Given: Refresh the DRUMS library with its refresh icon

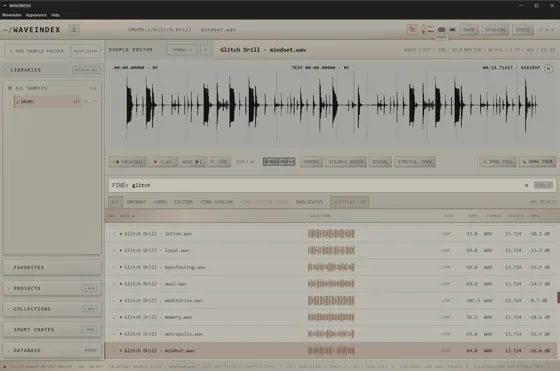Looking at the screenshot, I should pyautogui.click(x=86, y=102).
